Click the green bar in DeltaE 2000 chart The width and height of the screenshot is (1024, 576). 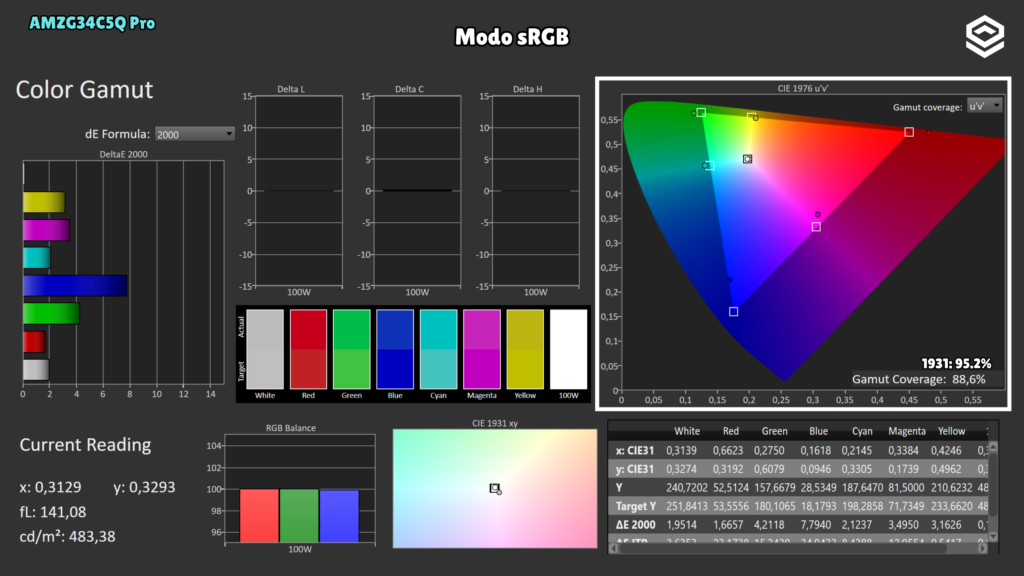point(52,313)
